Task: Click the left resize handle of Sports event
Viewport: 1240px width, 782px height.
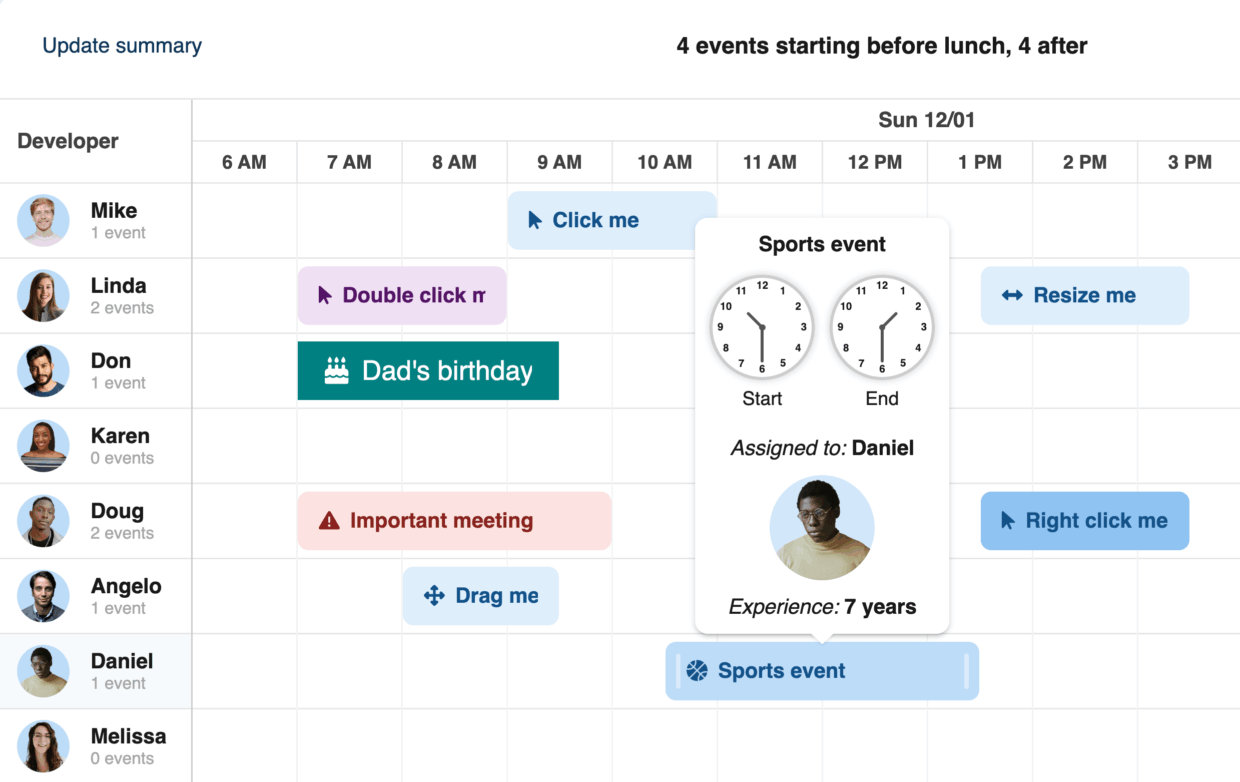Action: tap(678, 671)
